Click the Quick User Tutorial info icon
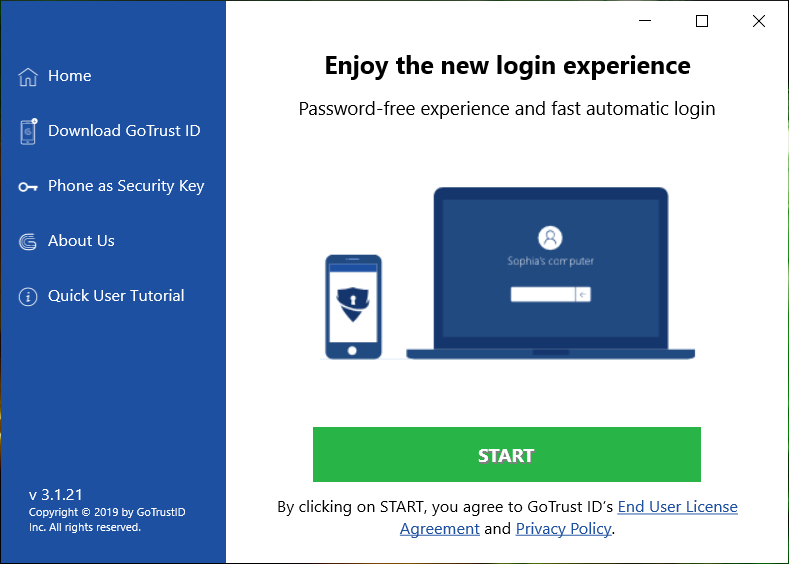This screenshot has width=789, height=564. coord(28,297)
